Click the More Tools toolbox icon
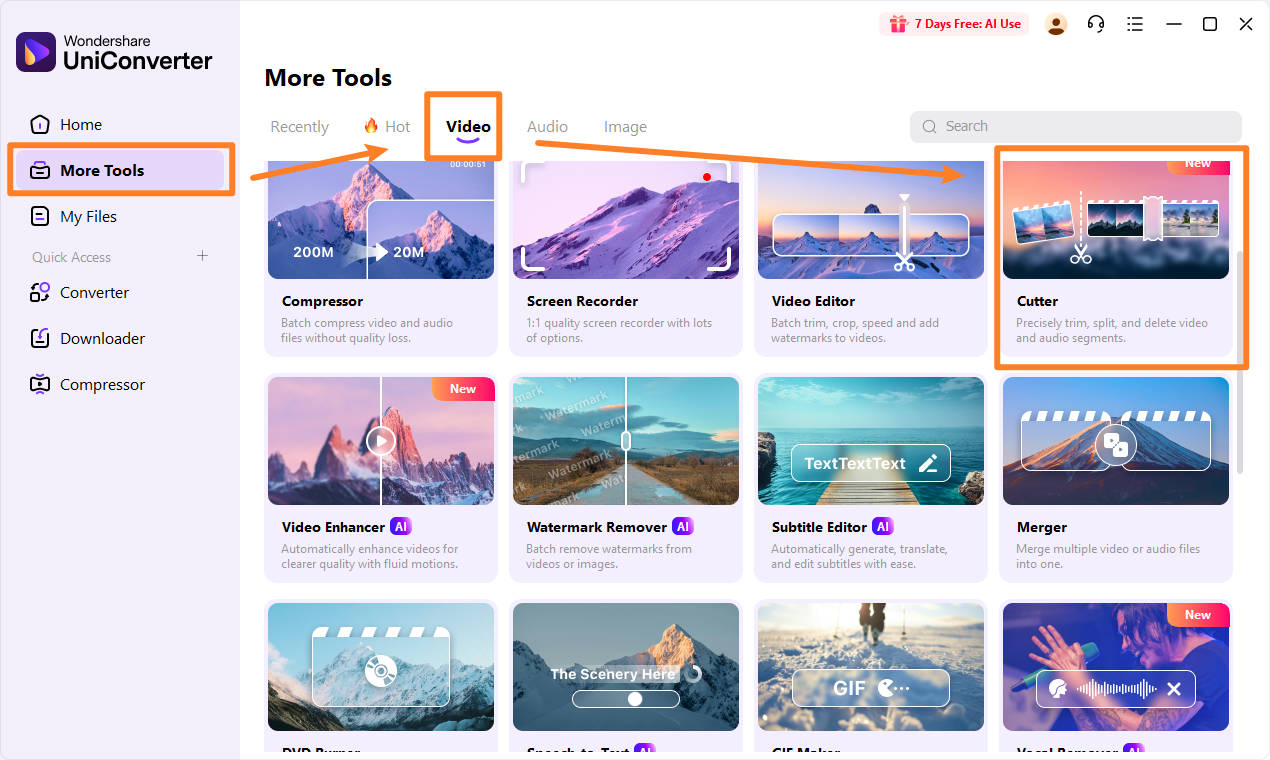Image resolution: width=1270 pixels, height=760 pixels. point(40,170)
